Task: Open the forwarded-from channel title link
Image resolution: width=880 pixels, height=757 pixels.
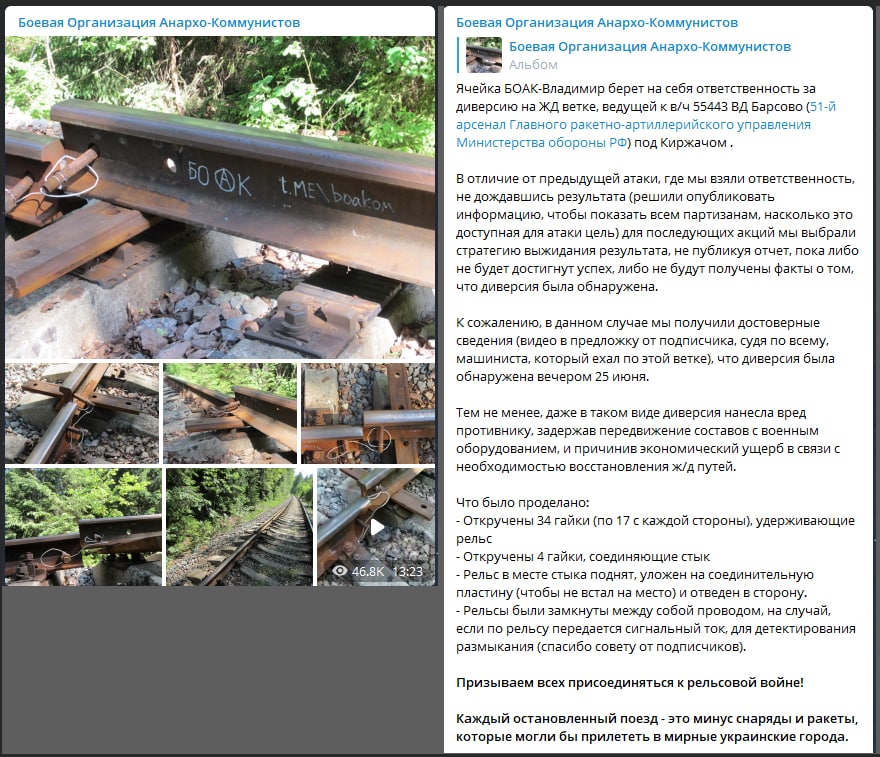Action: pos(650,47)
